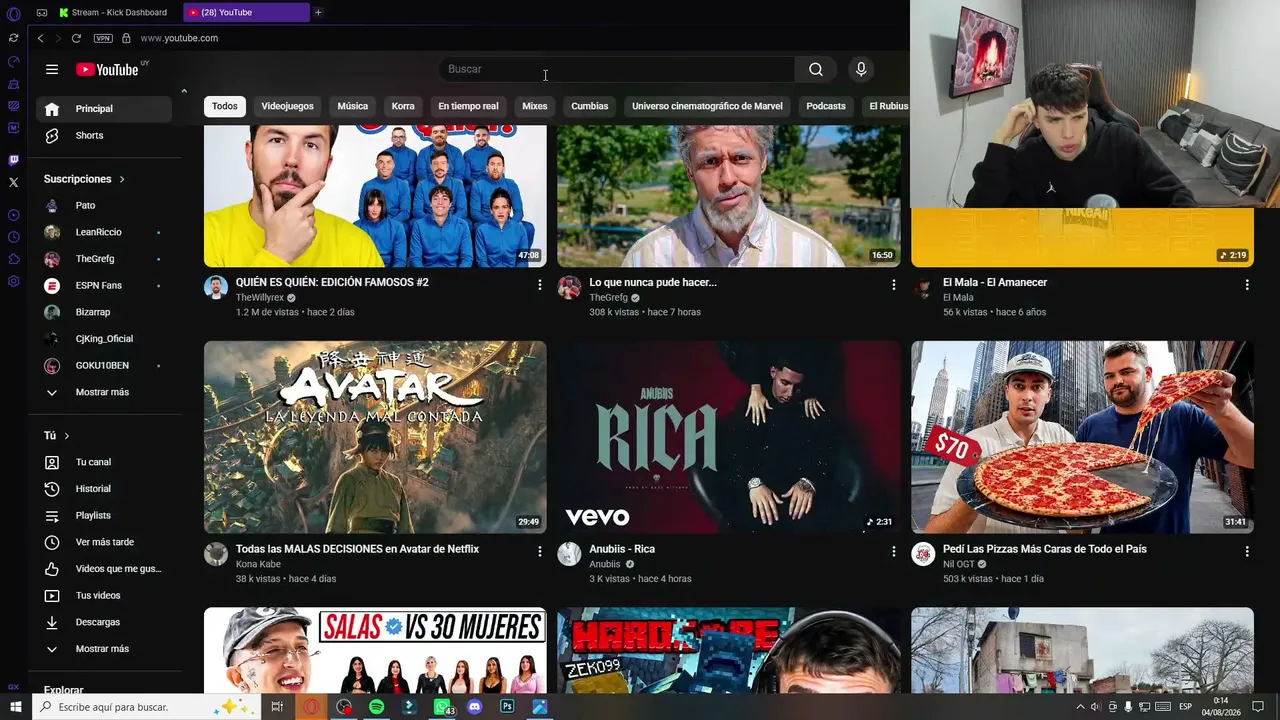The image size is (1280, 720).
Task: Reload the page in browser toolbar
Action: (76, 38)
